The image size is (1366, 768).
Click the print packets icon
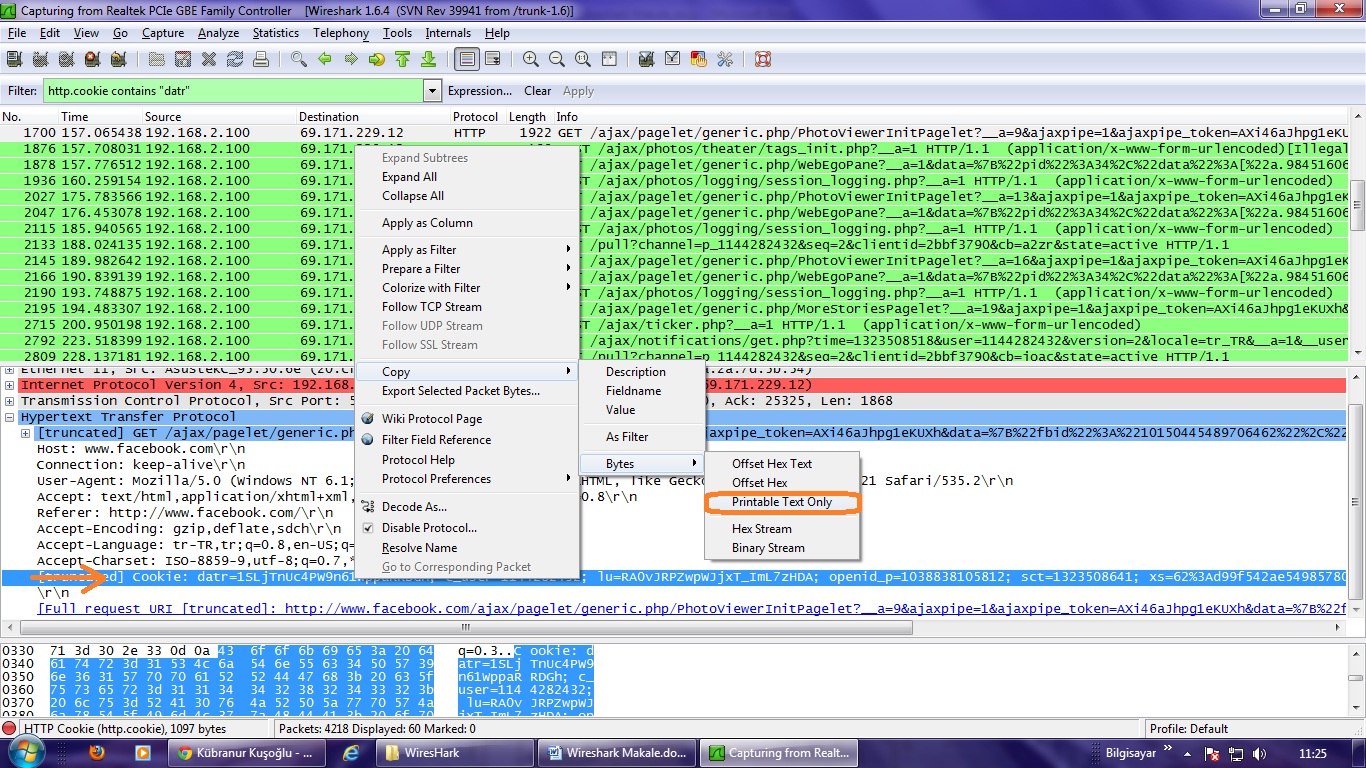(x=261, y=60)
